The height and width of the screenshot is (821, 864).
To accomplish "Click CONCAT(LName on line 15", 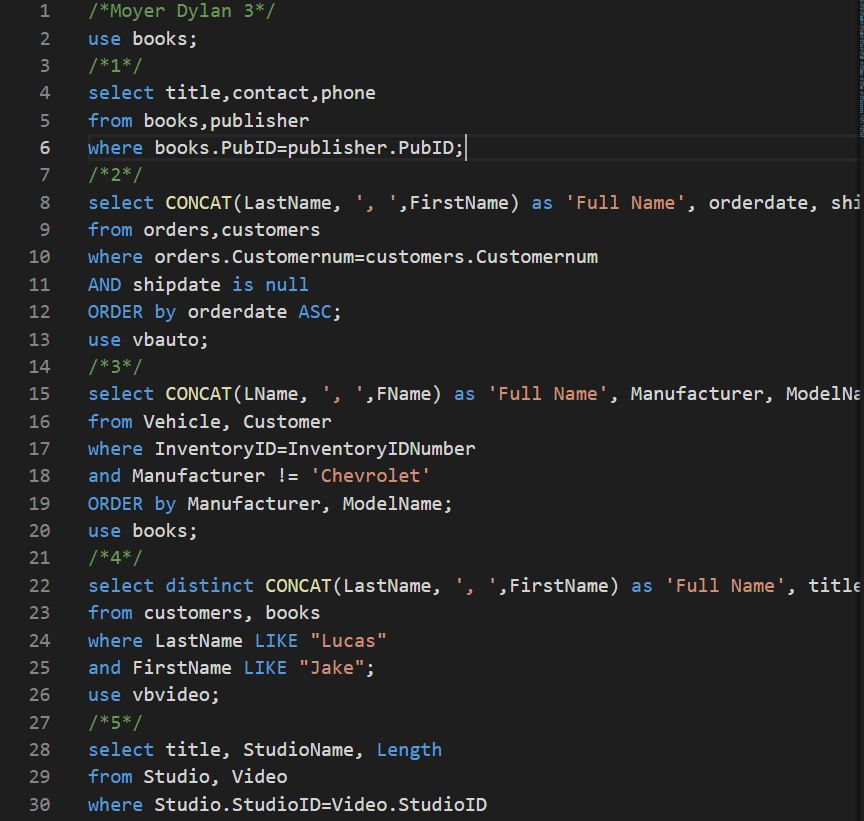I will coord(231,394).
